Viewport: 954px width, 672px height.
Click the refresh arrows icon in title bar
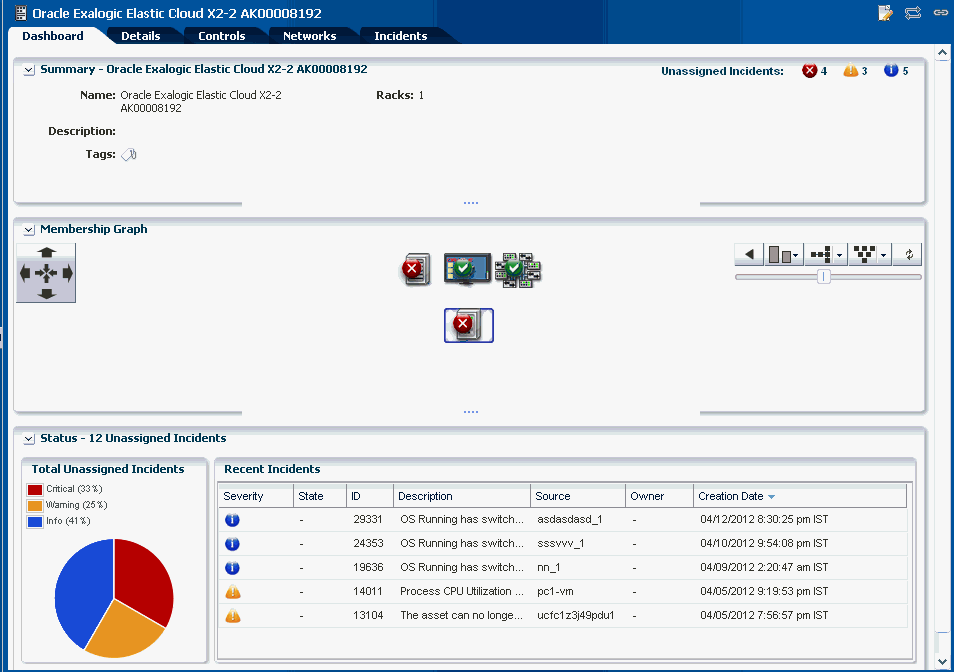tap(913, 13)
